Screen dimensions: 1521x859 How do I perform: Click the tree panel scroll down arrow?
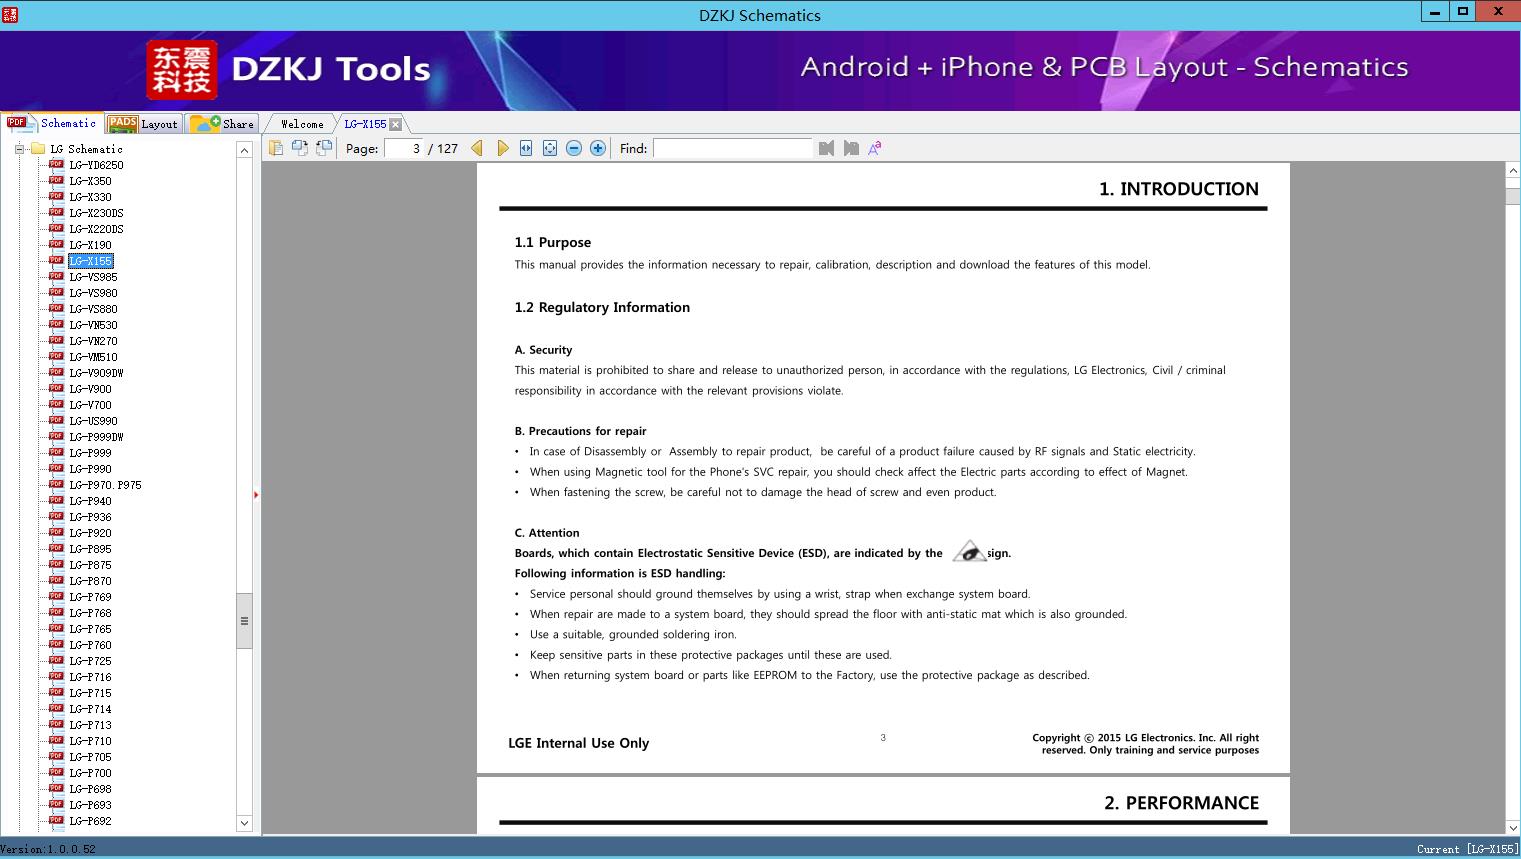(x=244, y=823)
